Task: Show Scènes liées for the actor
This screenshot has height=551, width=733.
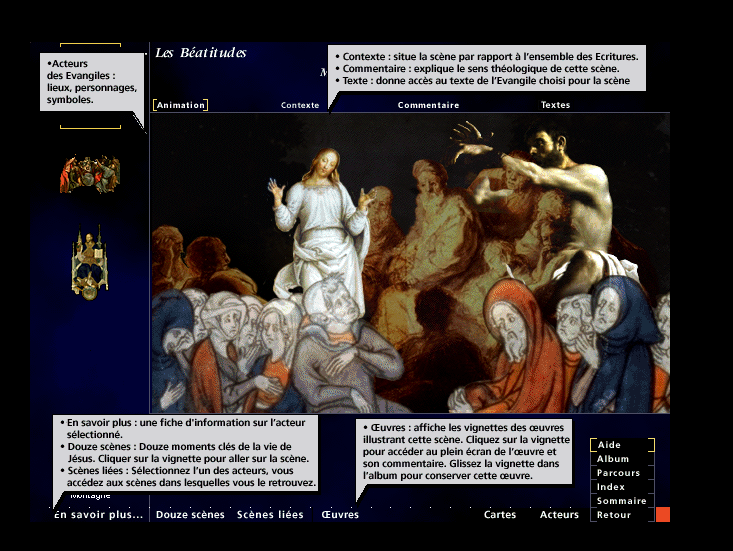Action: coord(270,515)
